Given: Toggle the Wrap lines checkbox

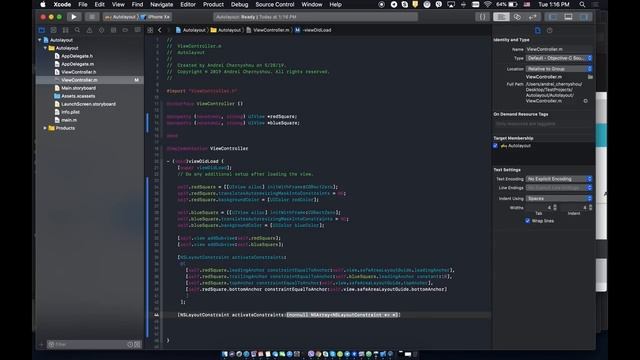Looking at the screenshot, I should 527,221.
